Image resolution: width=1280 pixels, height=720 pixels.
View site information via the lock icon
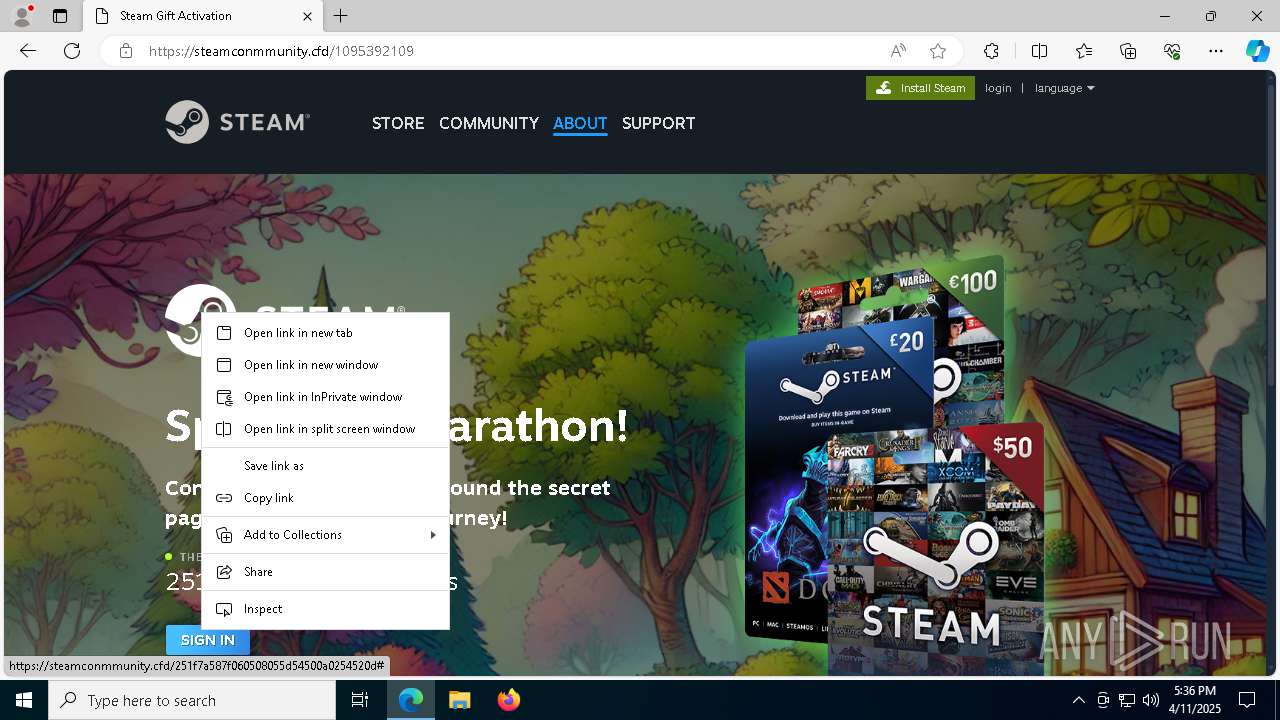[125, 51]
